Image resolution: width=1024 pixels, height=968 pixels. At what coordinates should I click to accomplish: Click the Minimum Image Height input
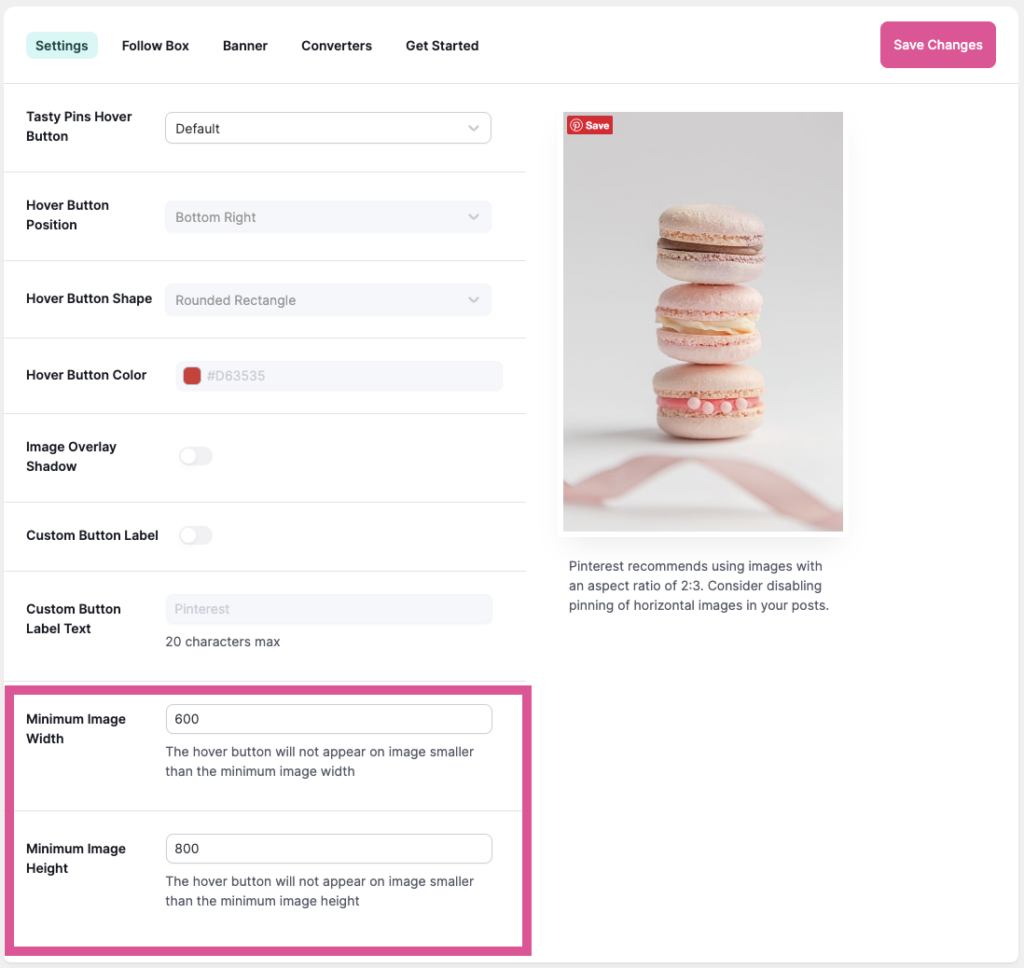(328, 848)
